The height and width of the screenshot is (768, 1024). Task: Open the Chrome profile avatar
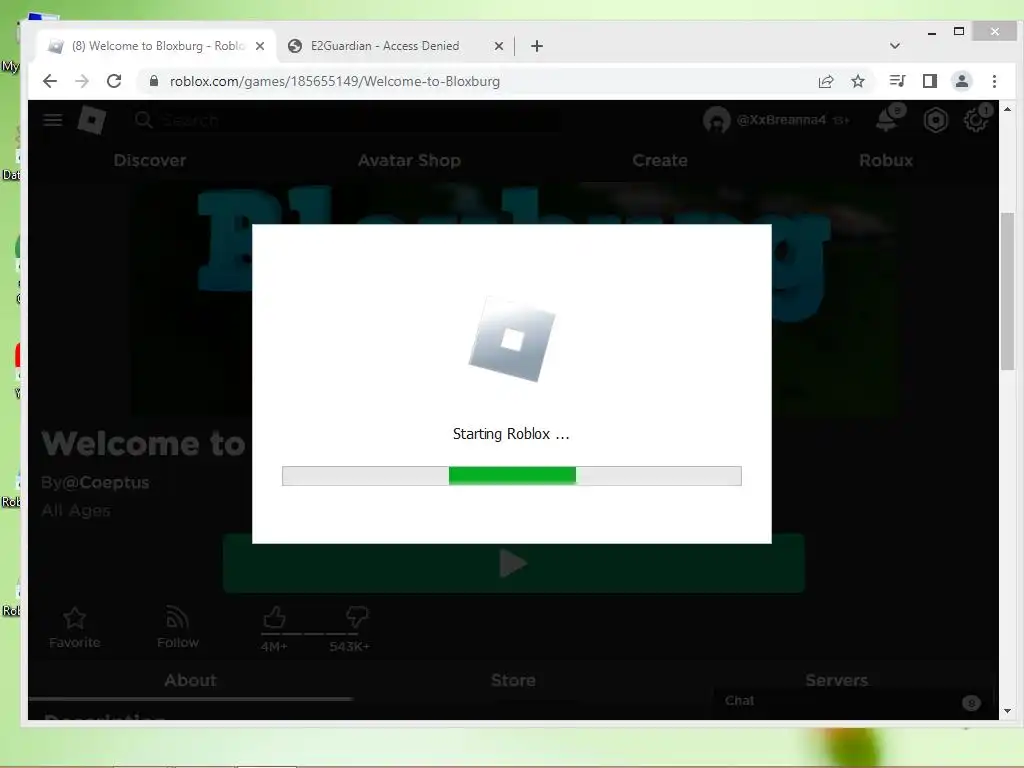(x=961, y=81)
